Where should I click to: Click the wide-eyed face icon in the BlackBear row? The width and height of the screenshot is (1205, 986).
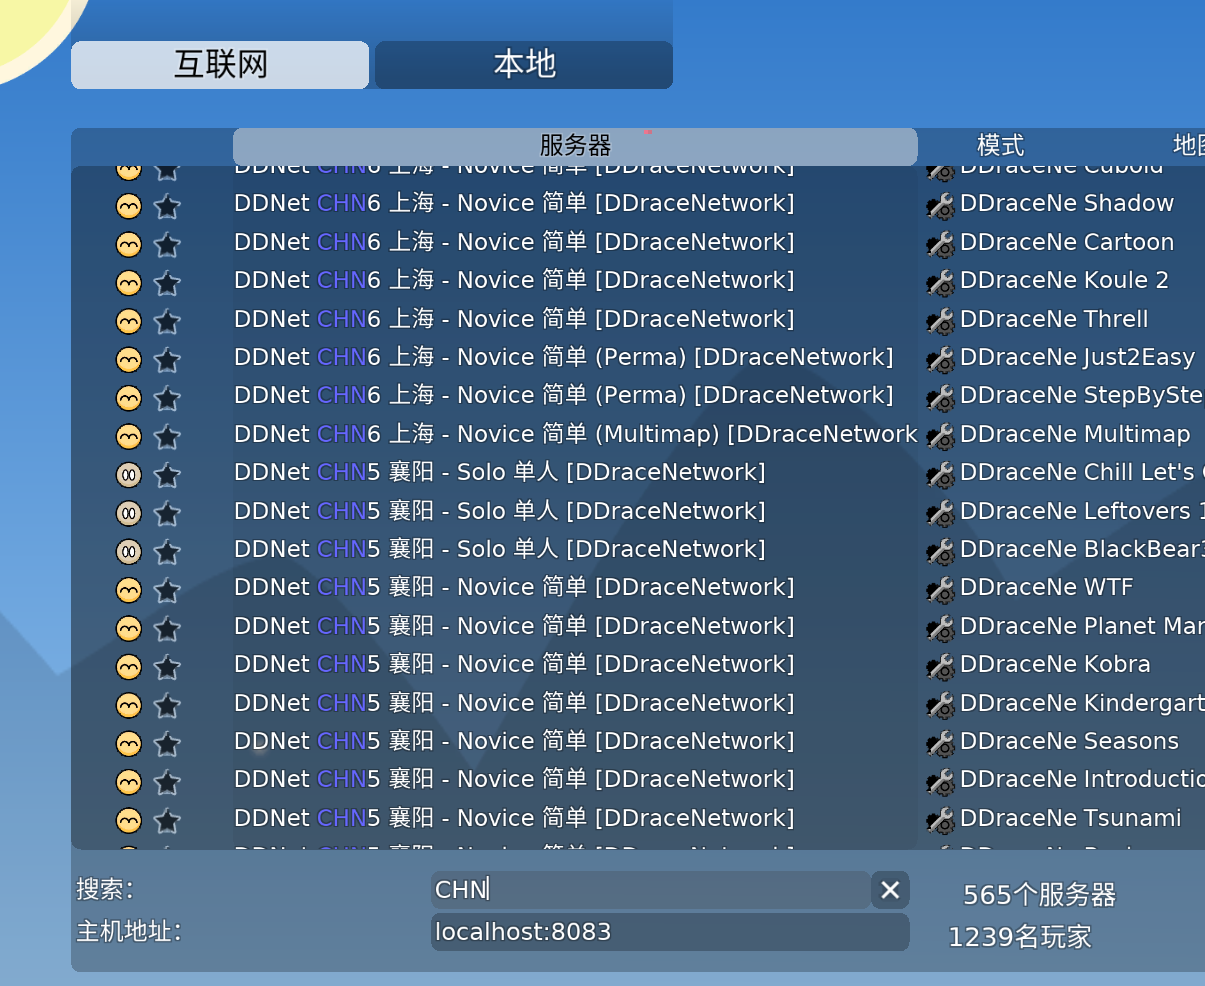(x=129, y=551)
